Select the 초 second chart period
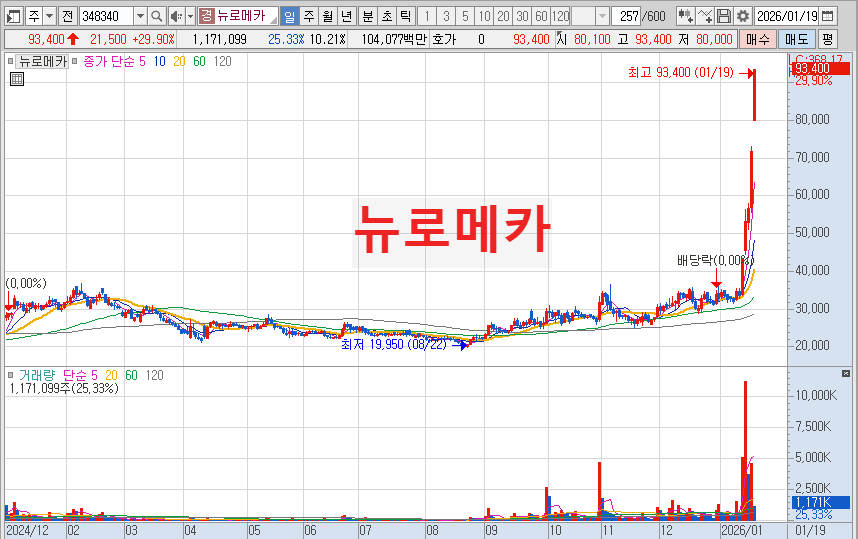This screenshot has width=858, height=539. pos(387,16)
